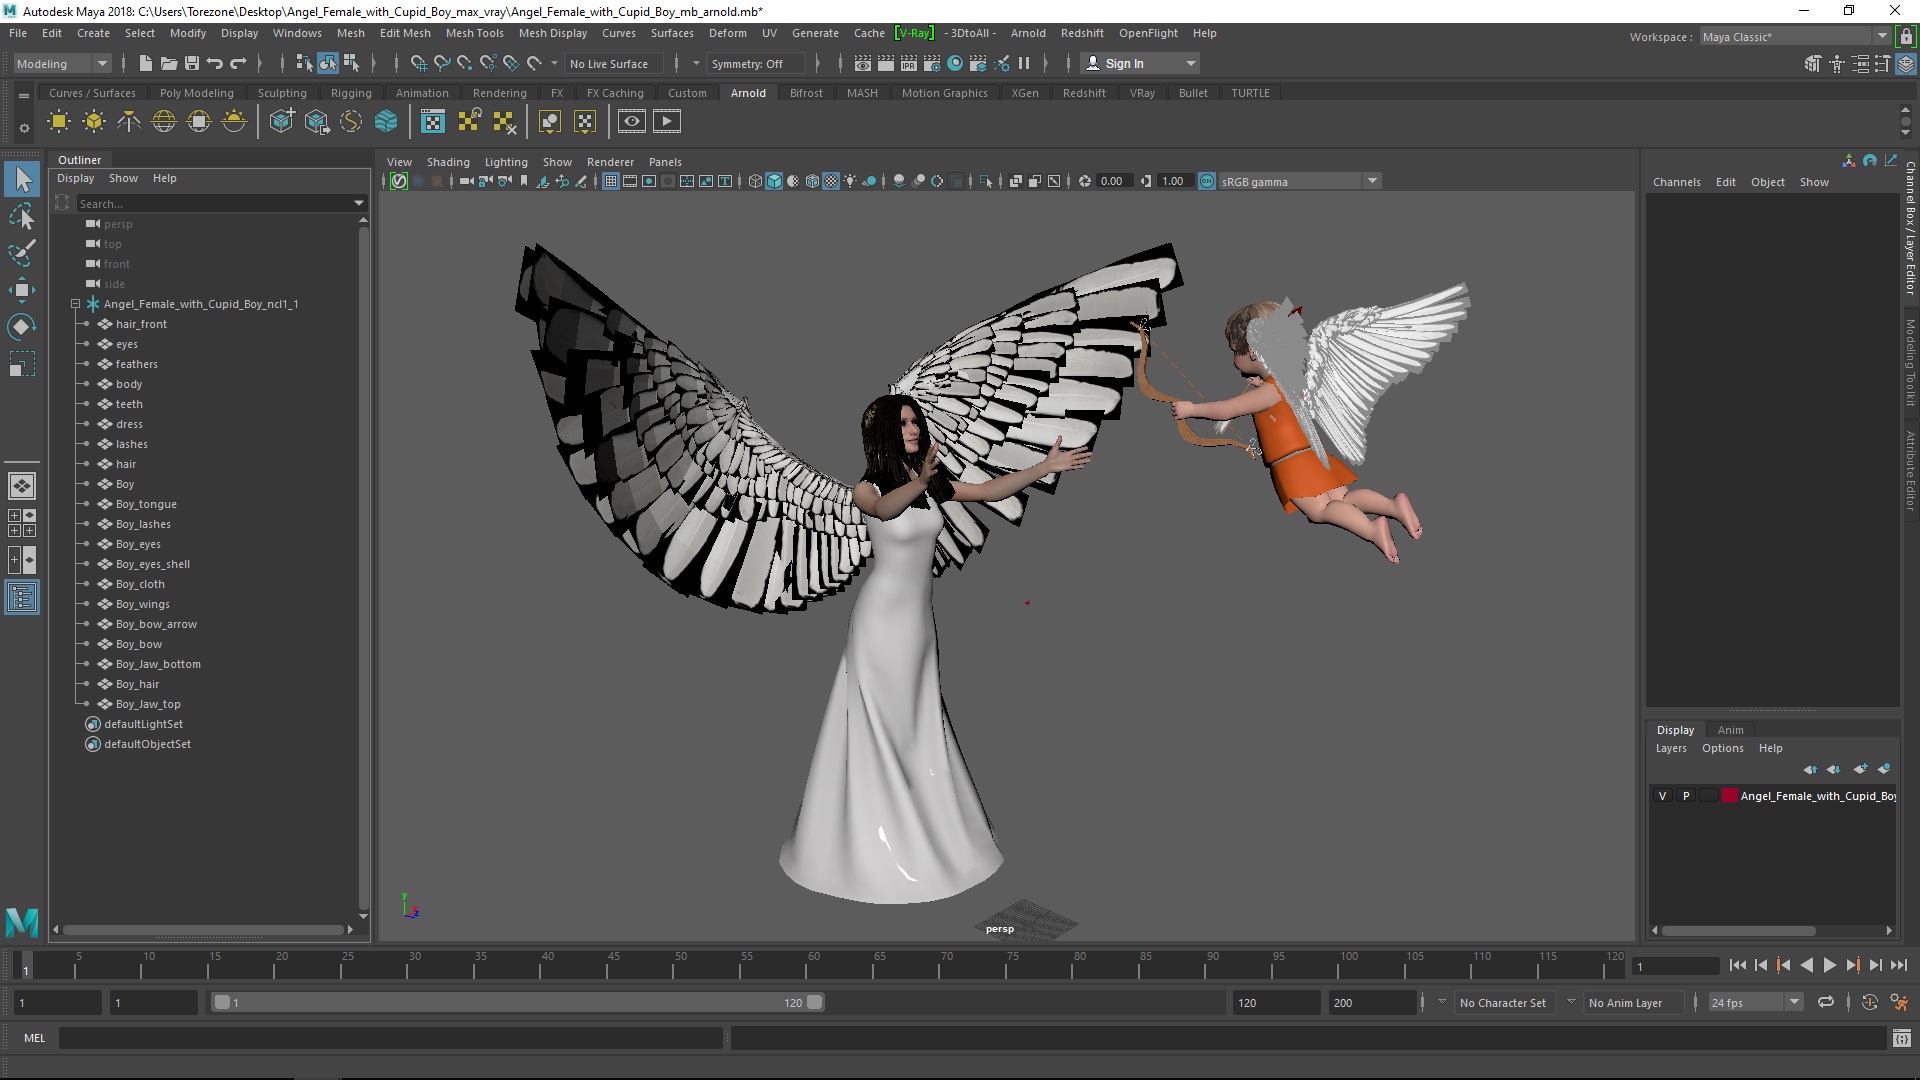The height and width of the screenshot is (1080, 1920).
Task: Toggle the sRGB gamma view transform button
Action: click(1207, 181)
